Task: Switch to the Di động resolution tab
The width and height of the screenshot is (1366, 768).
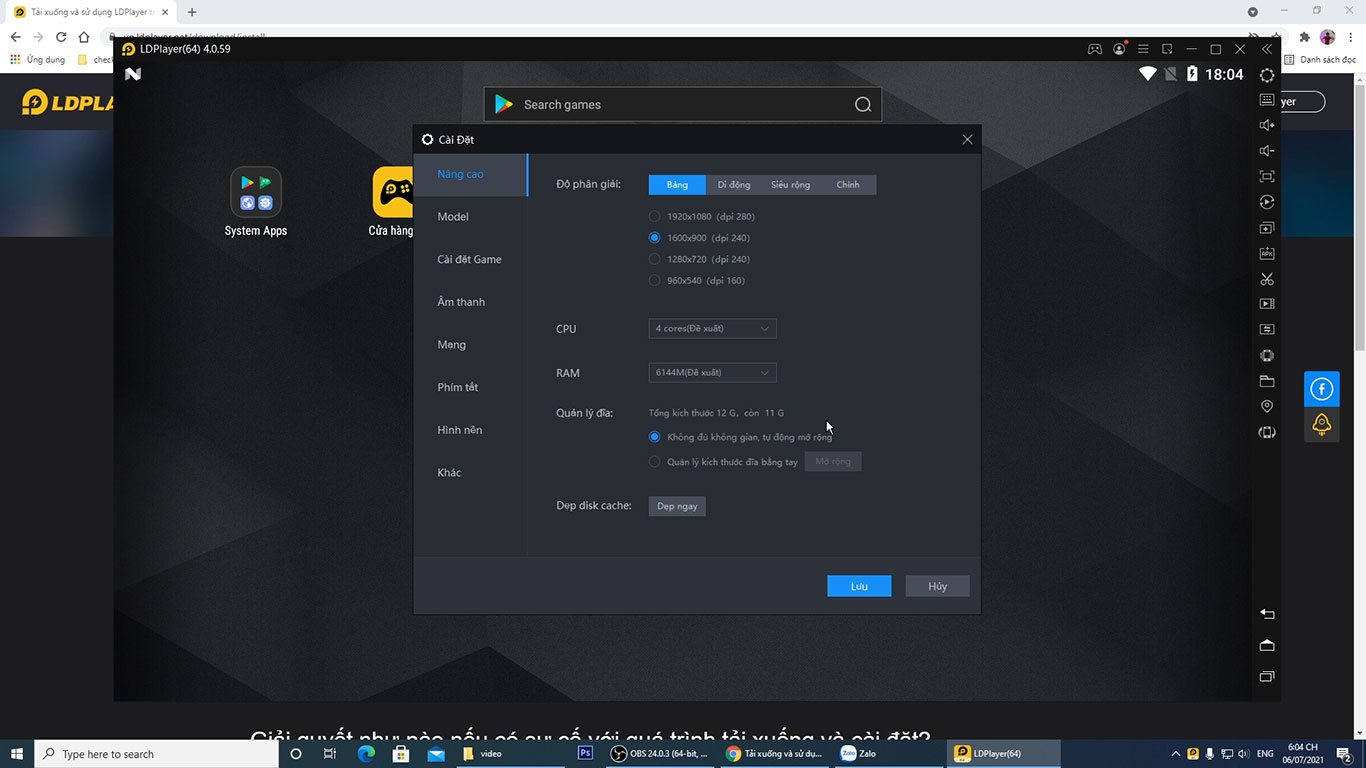Action: pos(733,185)
